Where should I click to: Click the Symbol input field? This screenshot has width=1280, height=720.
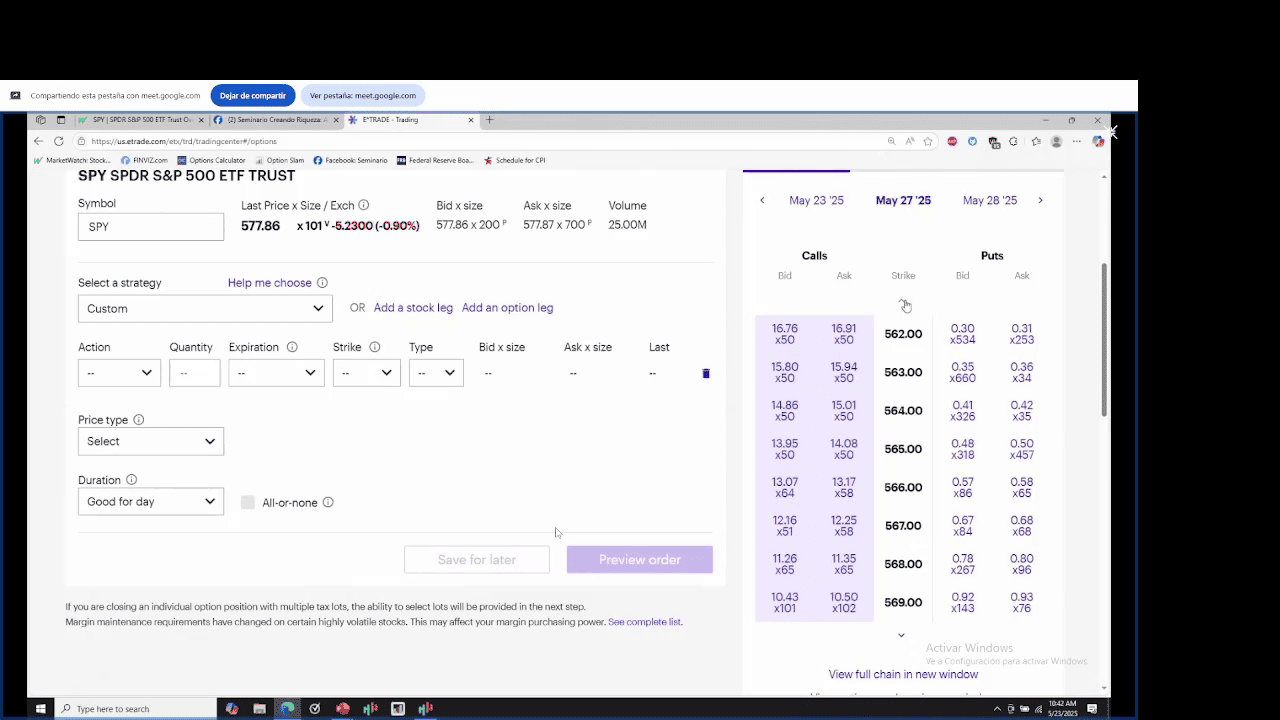point(151,227)
